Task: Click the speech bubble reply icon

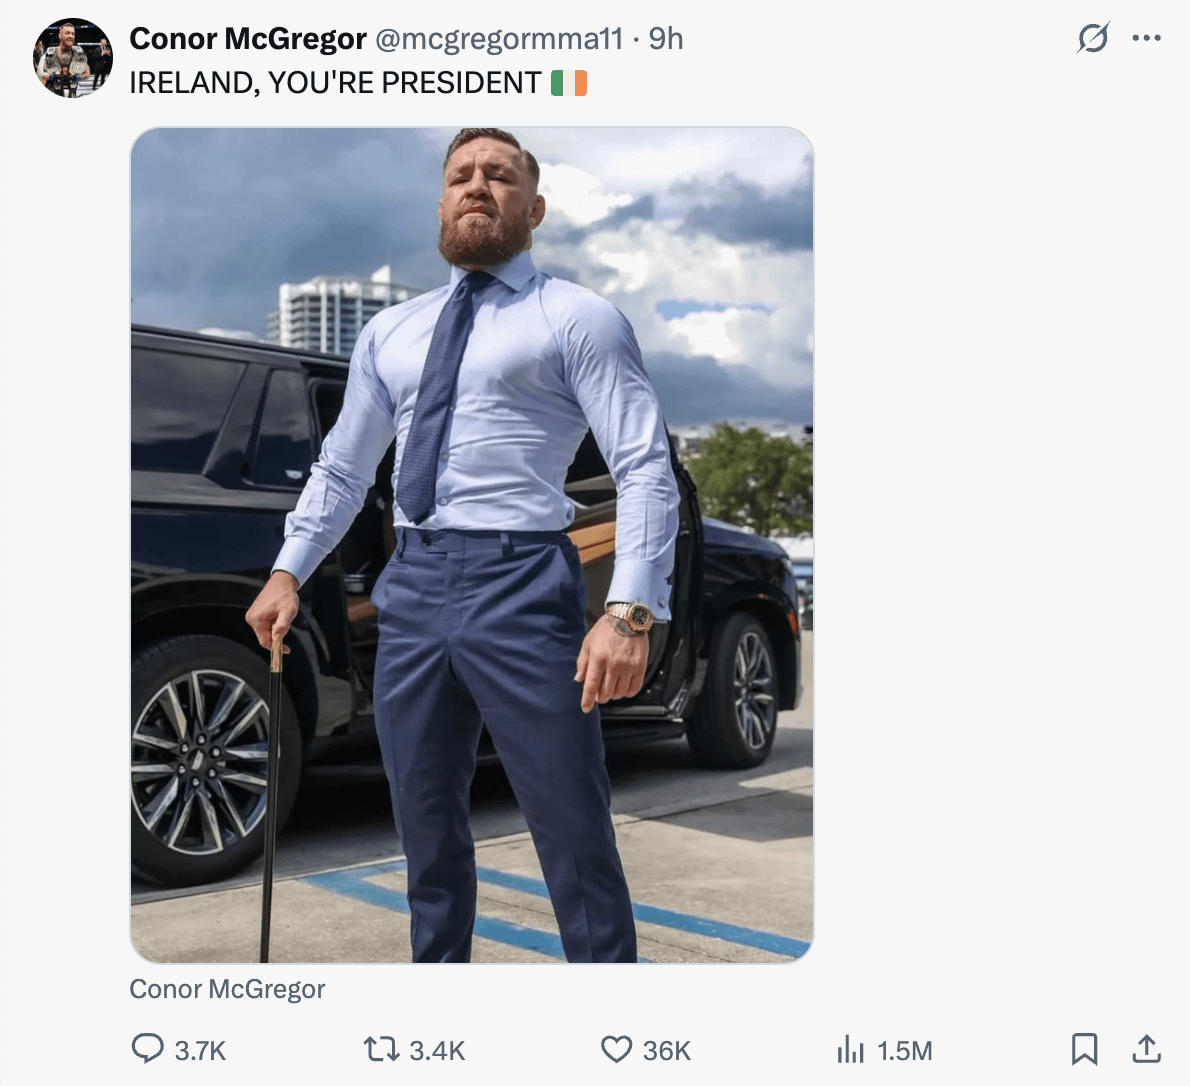Action: [148, 1049]
